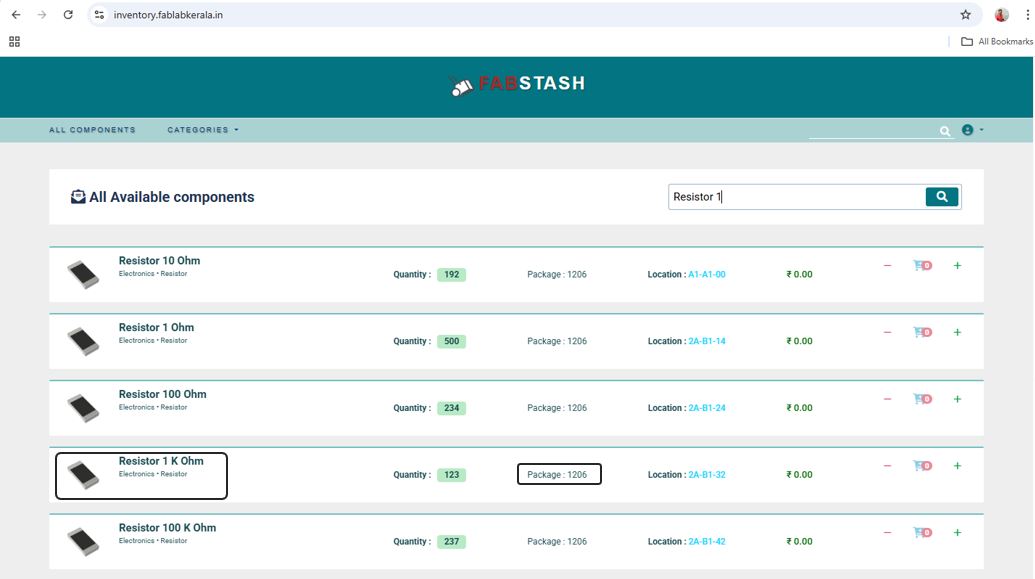
Task: Click the quantity badge 123
Action: 451,475
